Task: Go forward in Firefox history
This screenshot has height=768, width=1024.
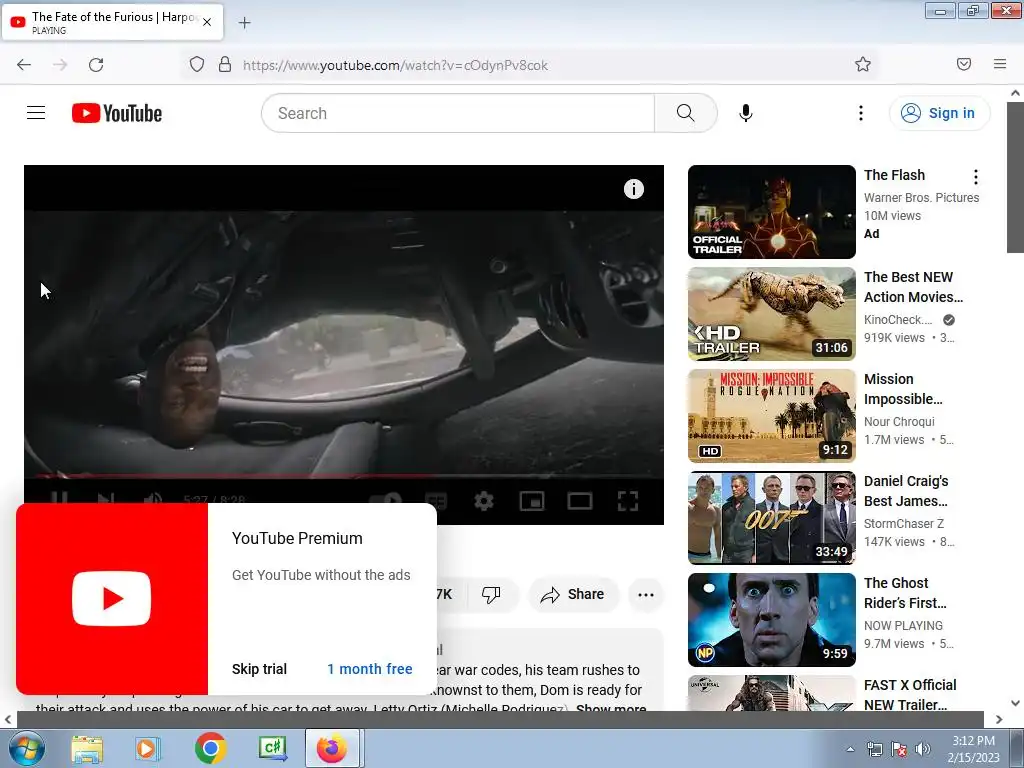Action: point(59,64)
